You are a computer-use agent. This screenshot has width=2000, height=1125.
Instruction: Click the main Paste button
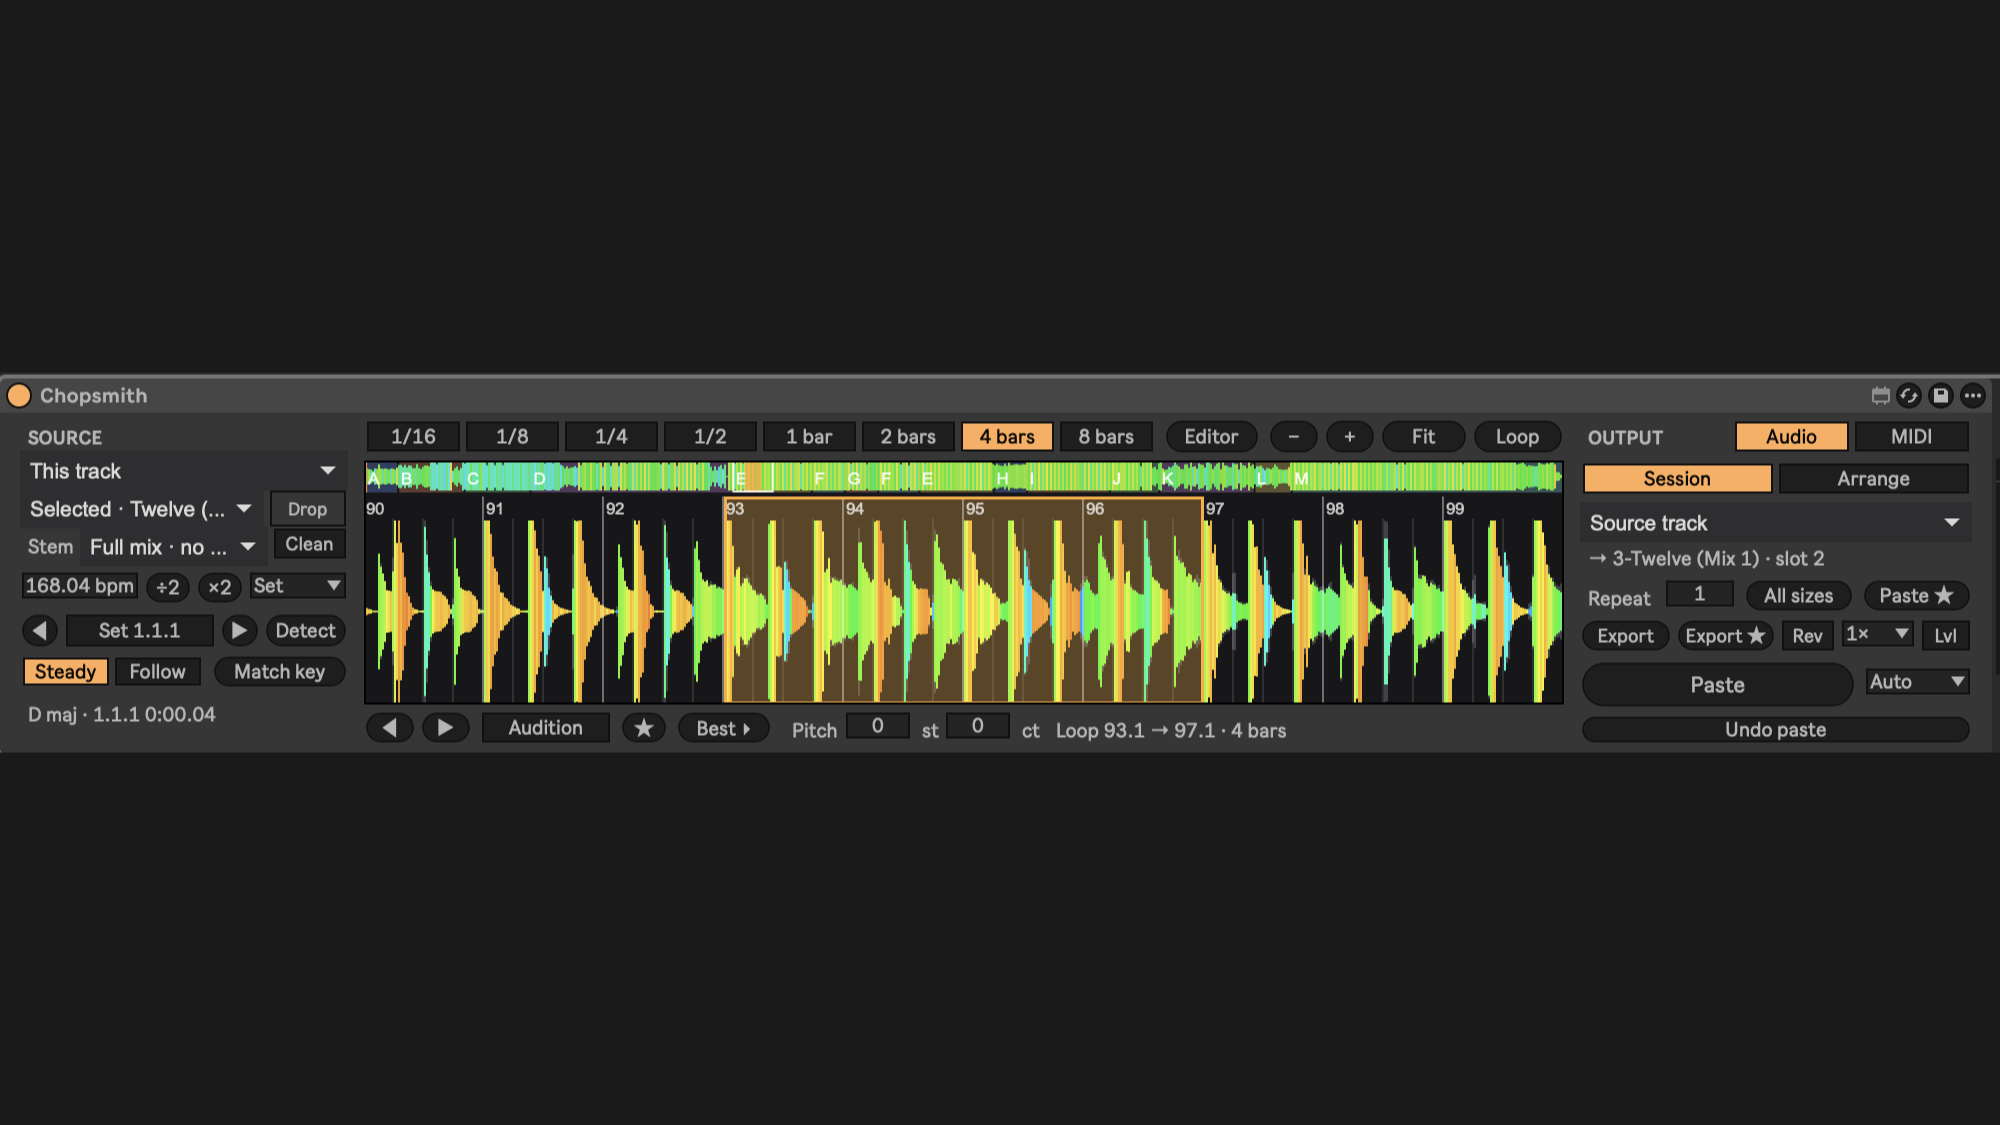pyautogui.click(x=1717, y=685)
